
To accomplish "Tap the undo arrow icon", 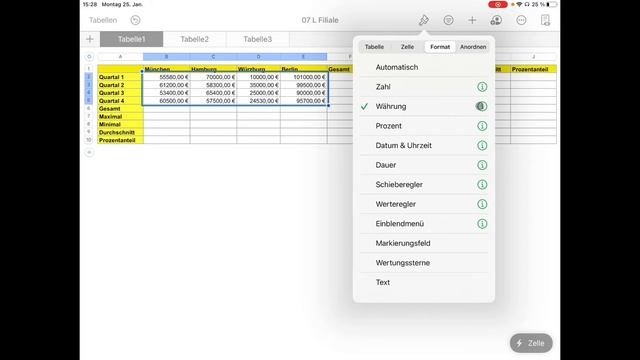I will click(136, 20).
